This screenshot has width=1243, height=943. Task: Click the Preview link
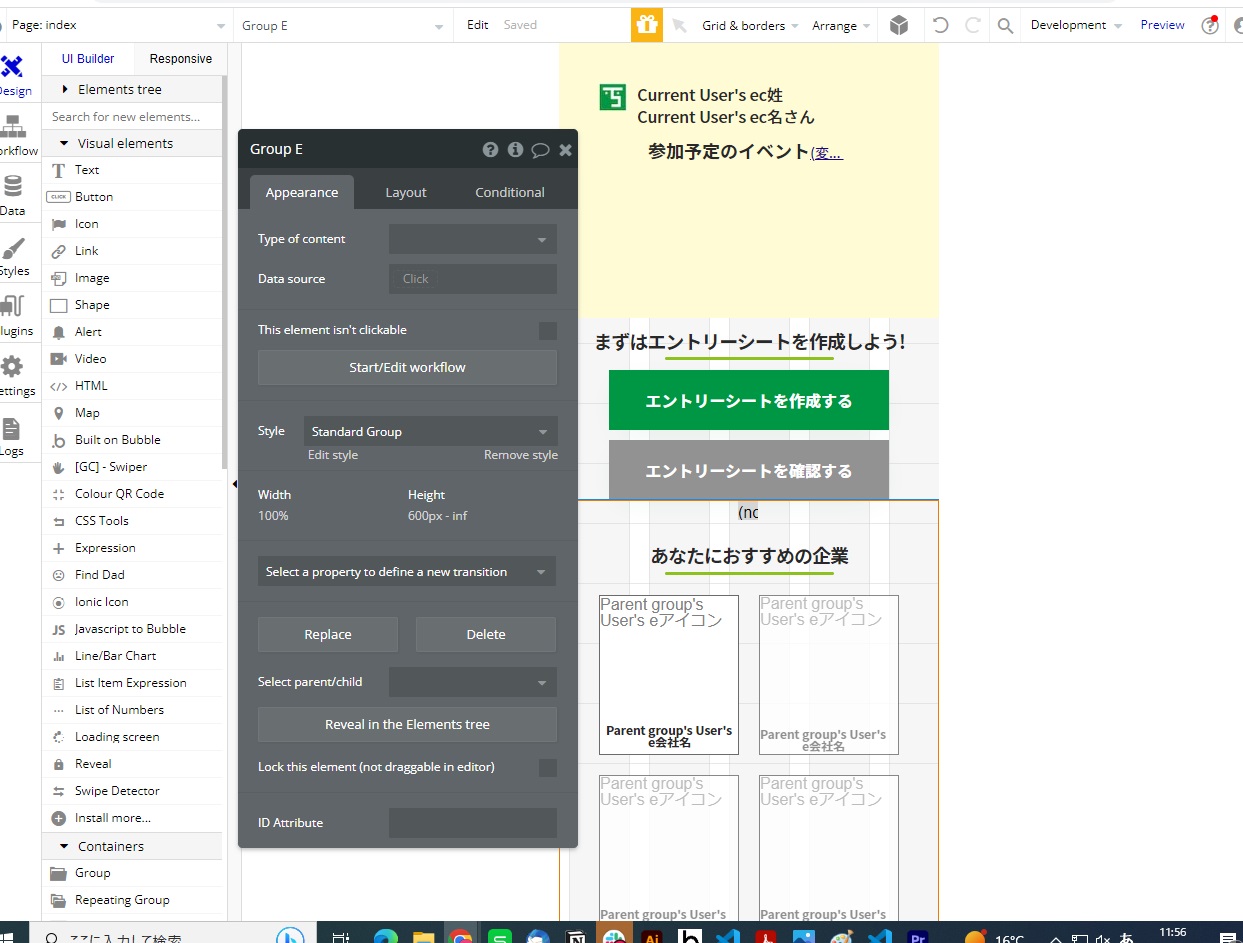(1162, 25)
